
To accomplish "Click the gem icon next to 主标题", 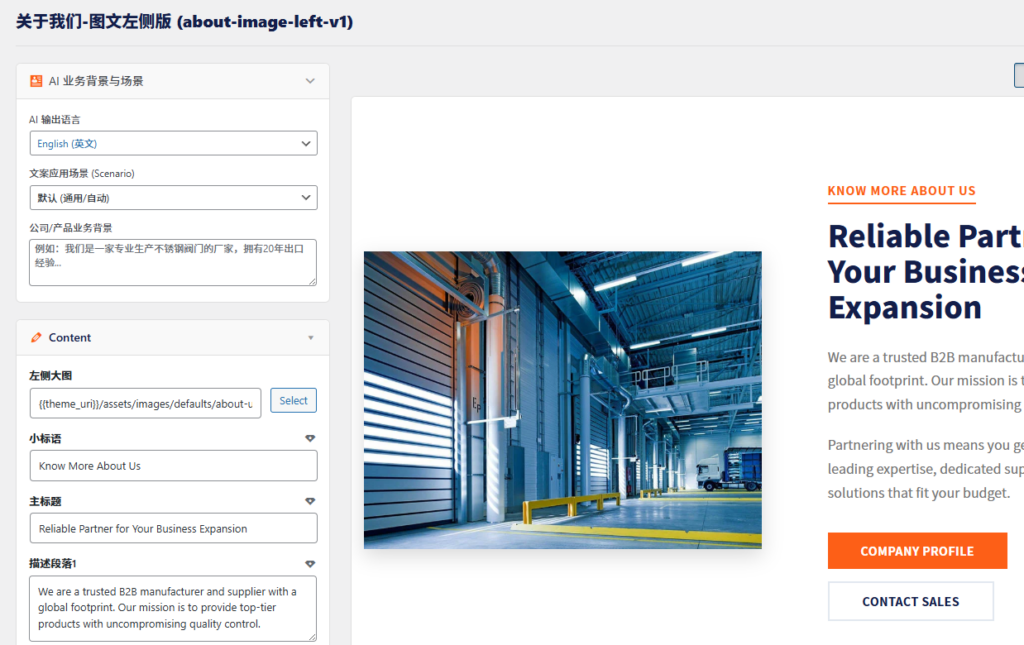I will click(310, 501).
